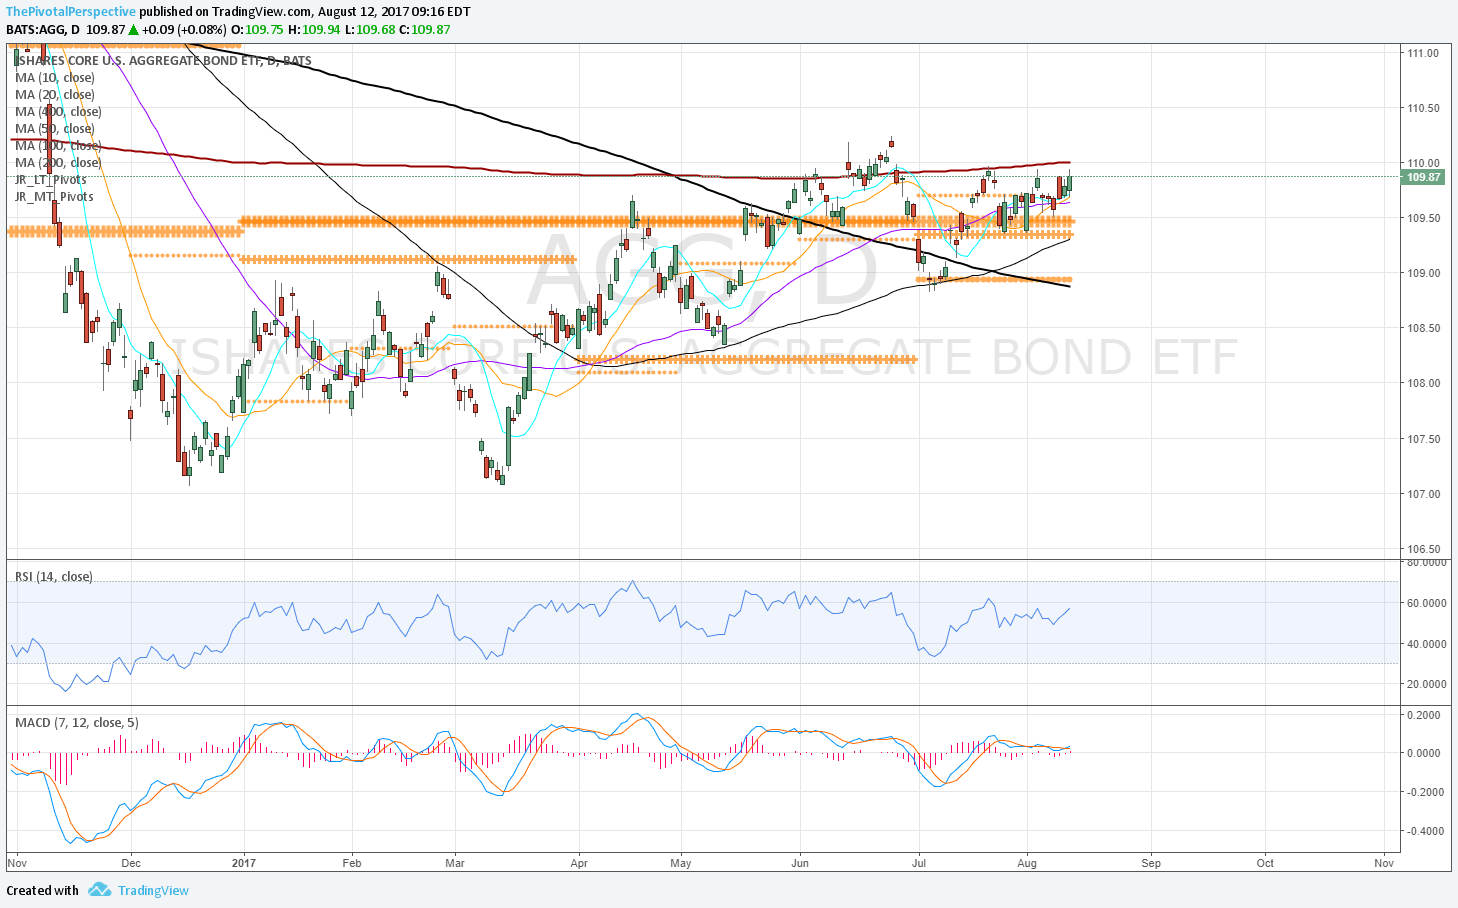Click the 108.50 price axis label
The image size is (1458, 908).
pos(1423,328)
